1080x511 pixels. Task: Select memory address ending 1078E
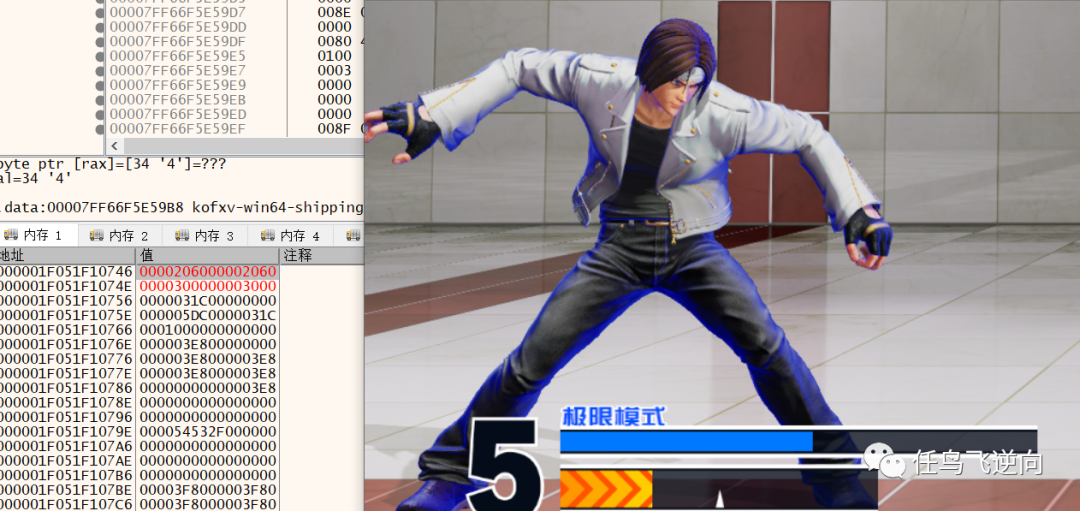(67, 402)
